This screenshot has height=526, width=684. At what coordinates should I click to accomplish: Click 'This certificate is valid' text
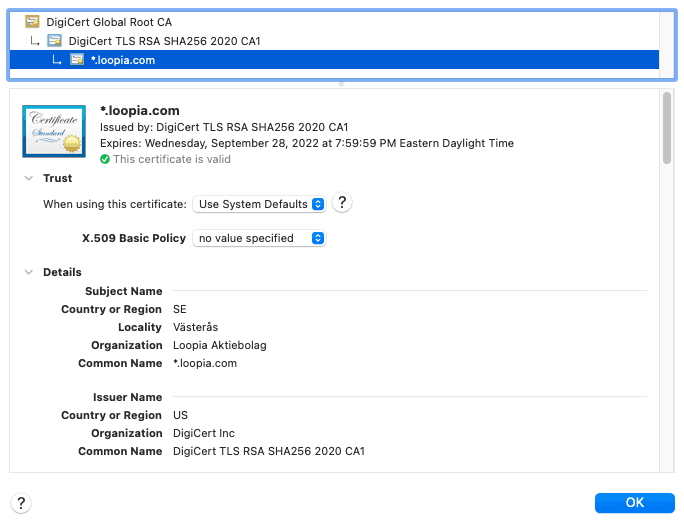(172, 159)
